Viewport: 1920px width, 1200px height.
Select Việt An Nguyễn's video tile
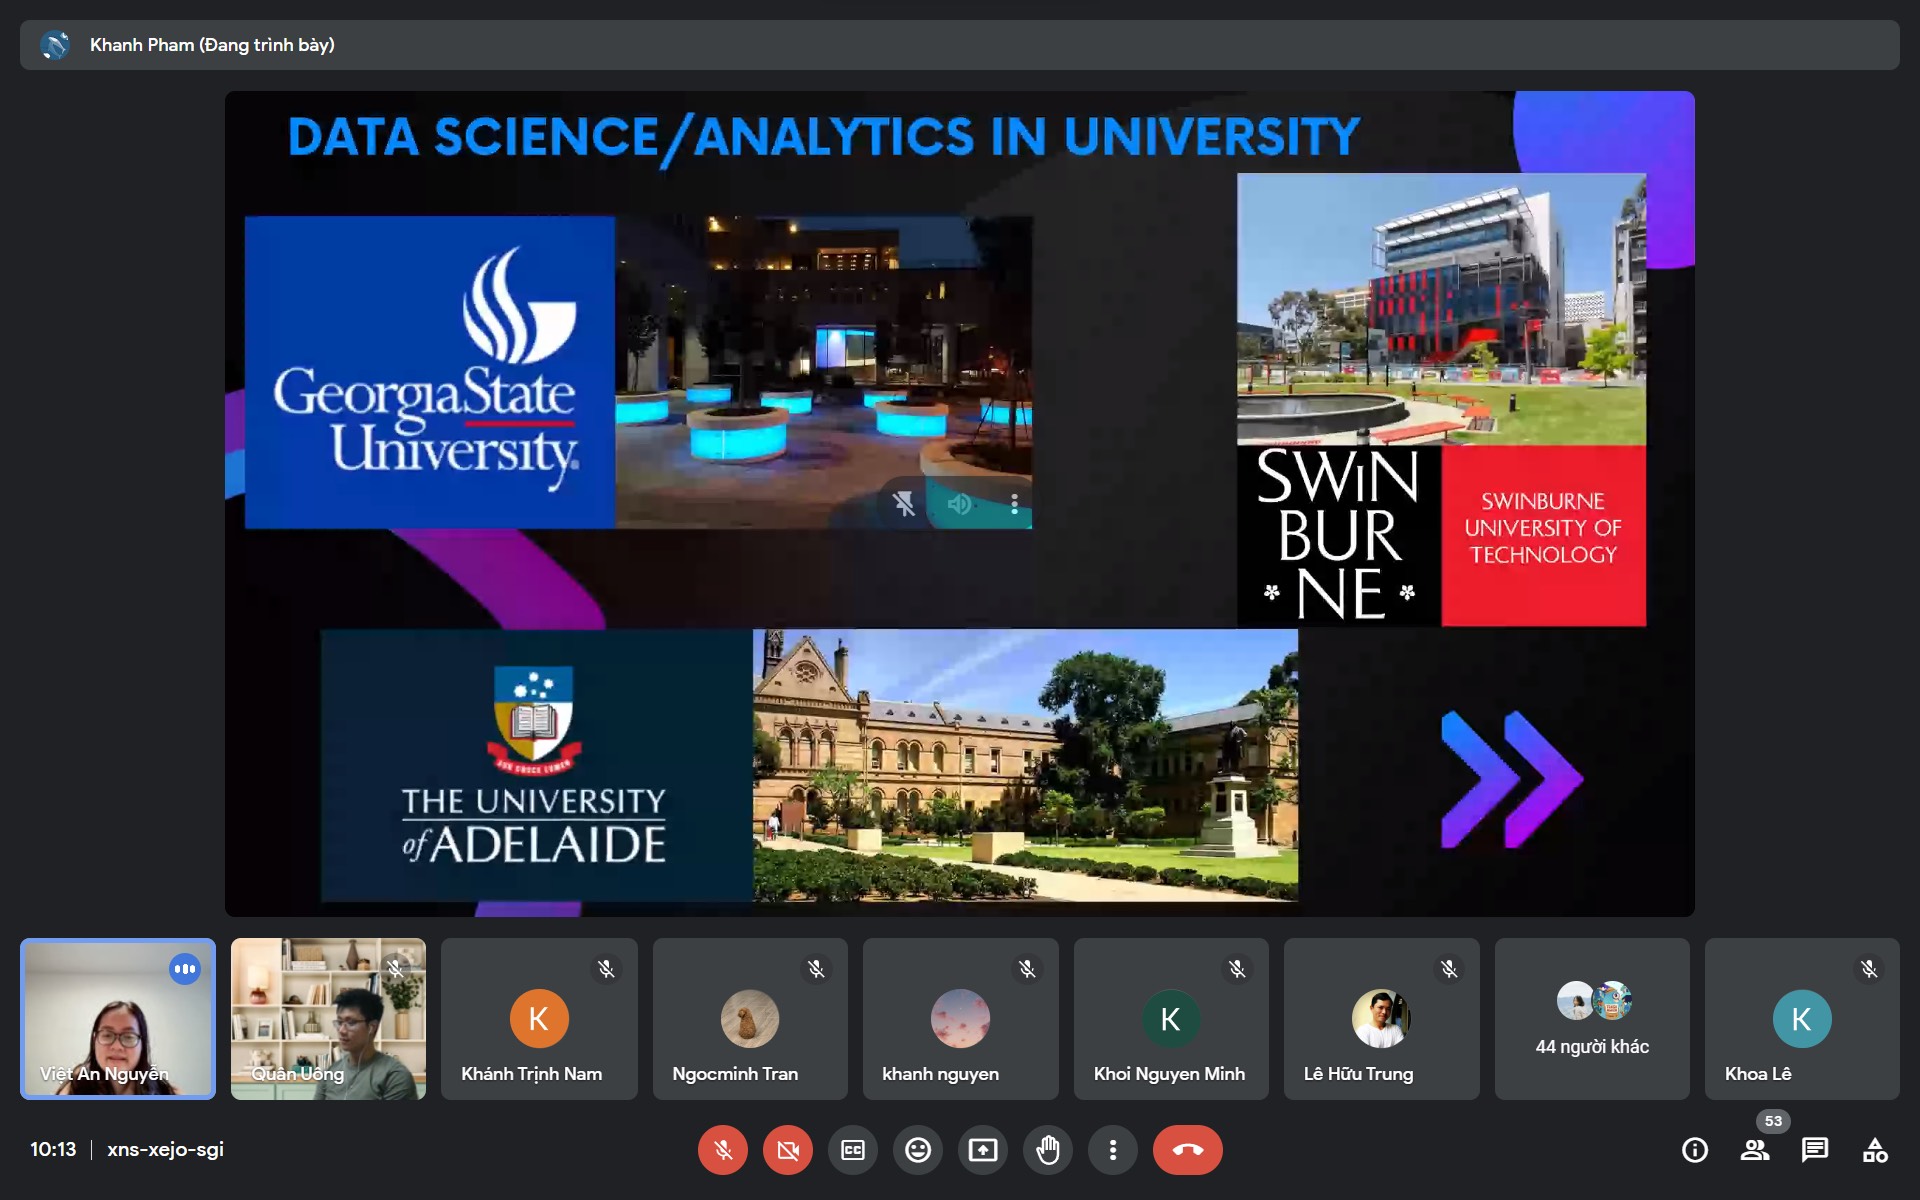pyautogui.click(x=118, y=1019)
